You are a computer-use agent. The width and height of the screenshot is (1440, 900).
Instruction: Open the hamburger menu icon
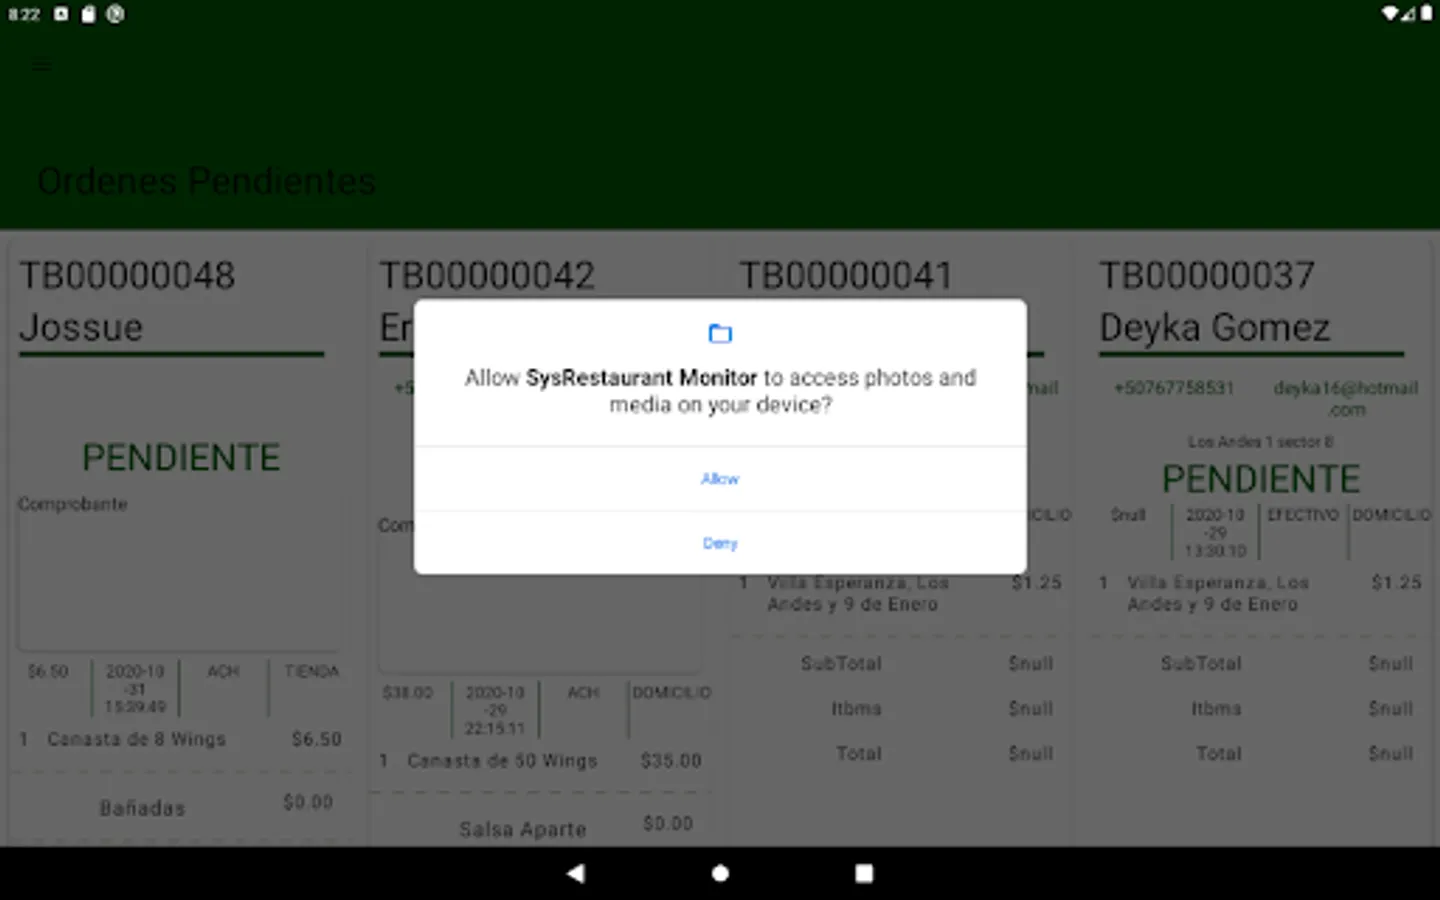tap(41, 66)
